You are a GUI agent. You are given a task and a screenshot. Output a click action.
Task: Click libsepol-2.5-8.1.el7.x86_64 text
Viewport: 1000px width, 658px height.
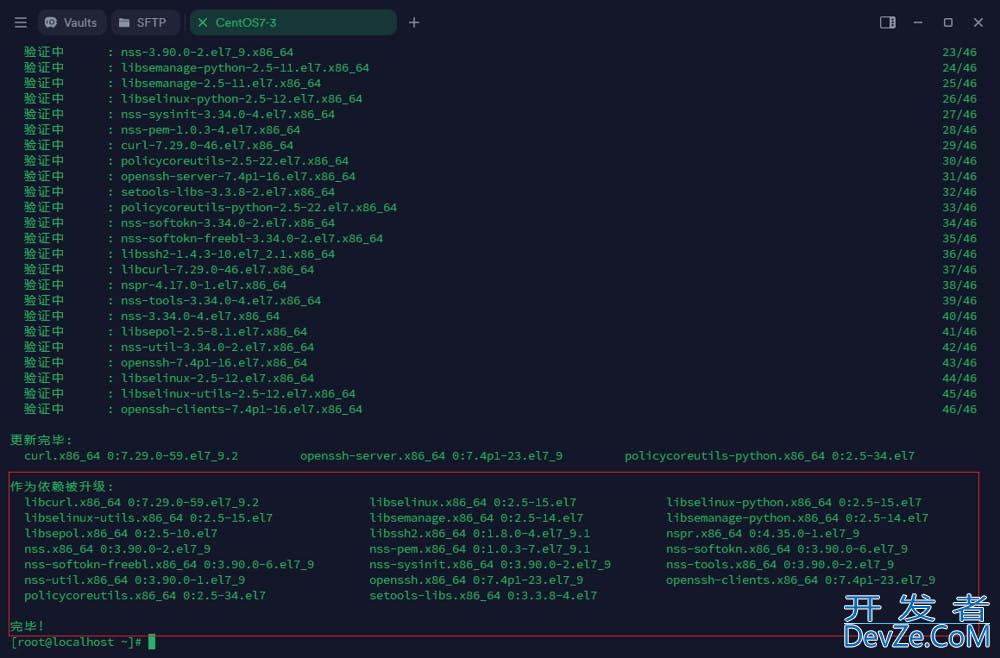(x=214, y=332)
